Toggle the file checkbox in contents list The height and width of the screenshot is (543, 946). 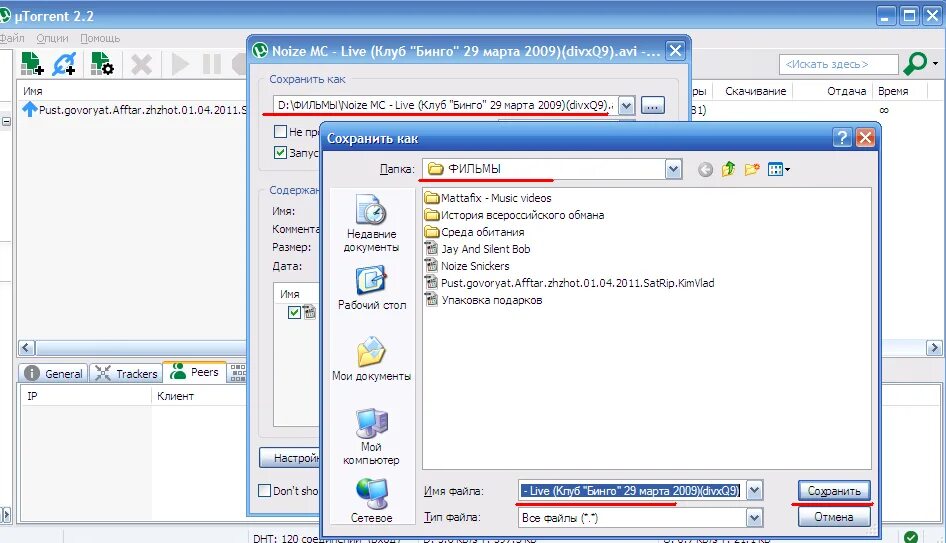pyautogui.click(x=294, y=312)
